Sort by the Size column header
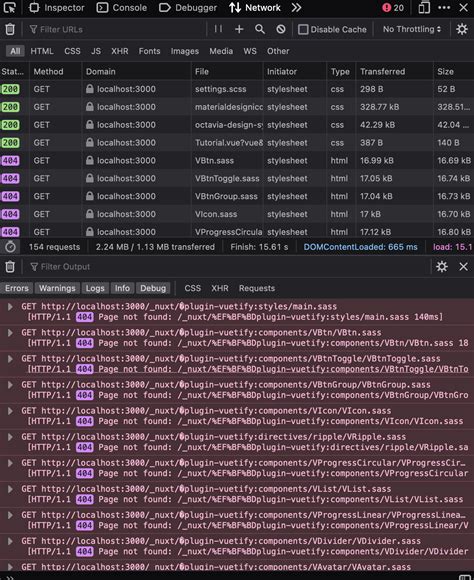Screen dimensions: 474x580 coord(454,71)
